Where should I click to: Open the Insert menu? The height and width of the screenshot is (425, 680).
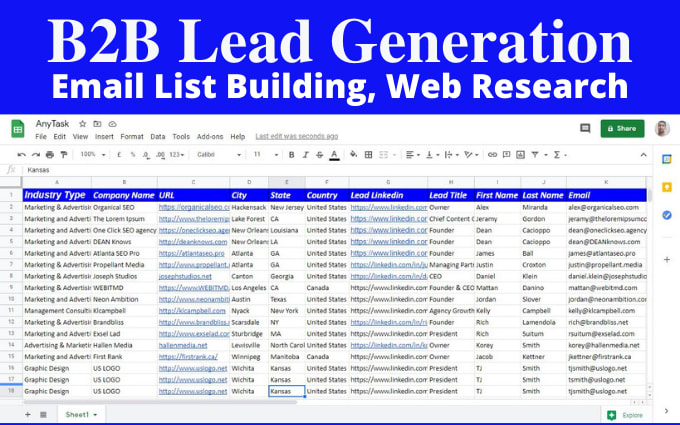pos(104,137)
